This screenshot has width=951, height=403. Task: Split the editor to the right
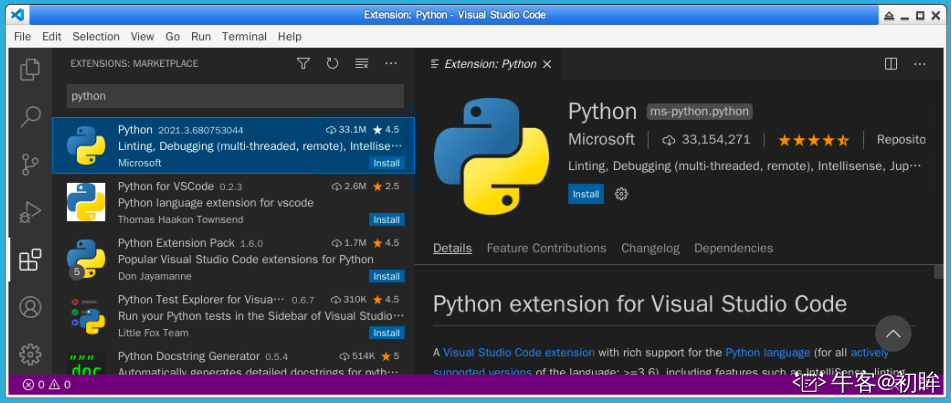890,64
